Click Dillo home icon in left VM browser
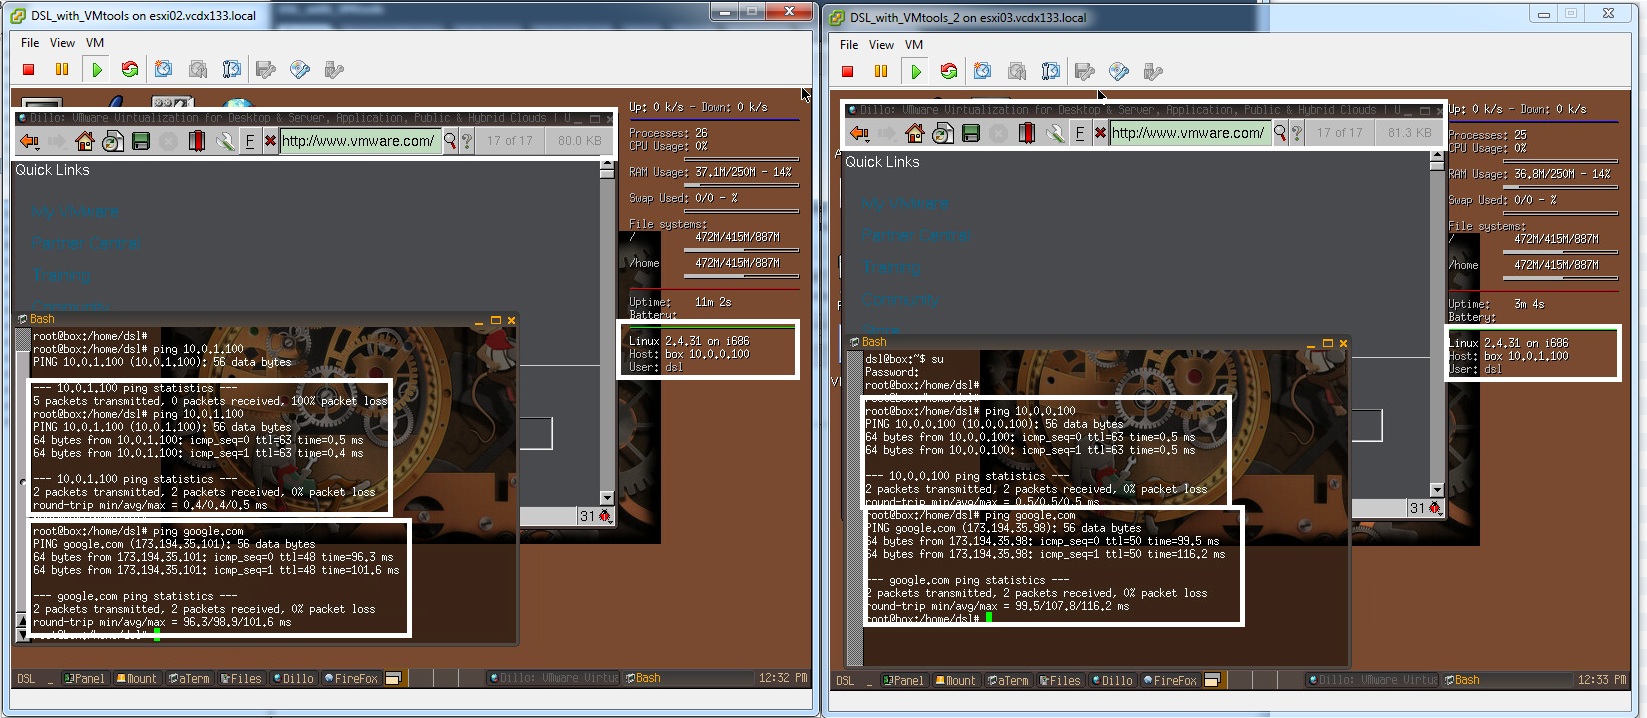The image size is (1647, 718). (85, 141)
